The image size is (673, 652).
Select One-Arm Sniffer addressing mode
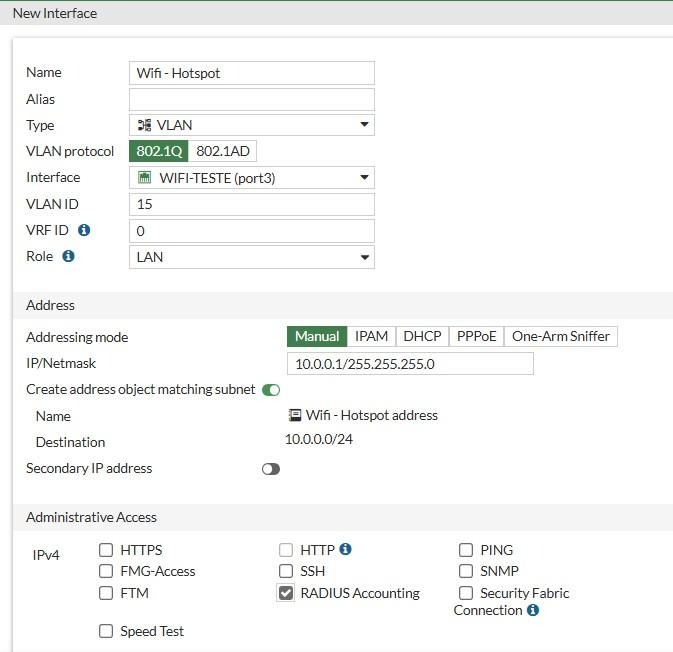pos(560,336)
